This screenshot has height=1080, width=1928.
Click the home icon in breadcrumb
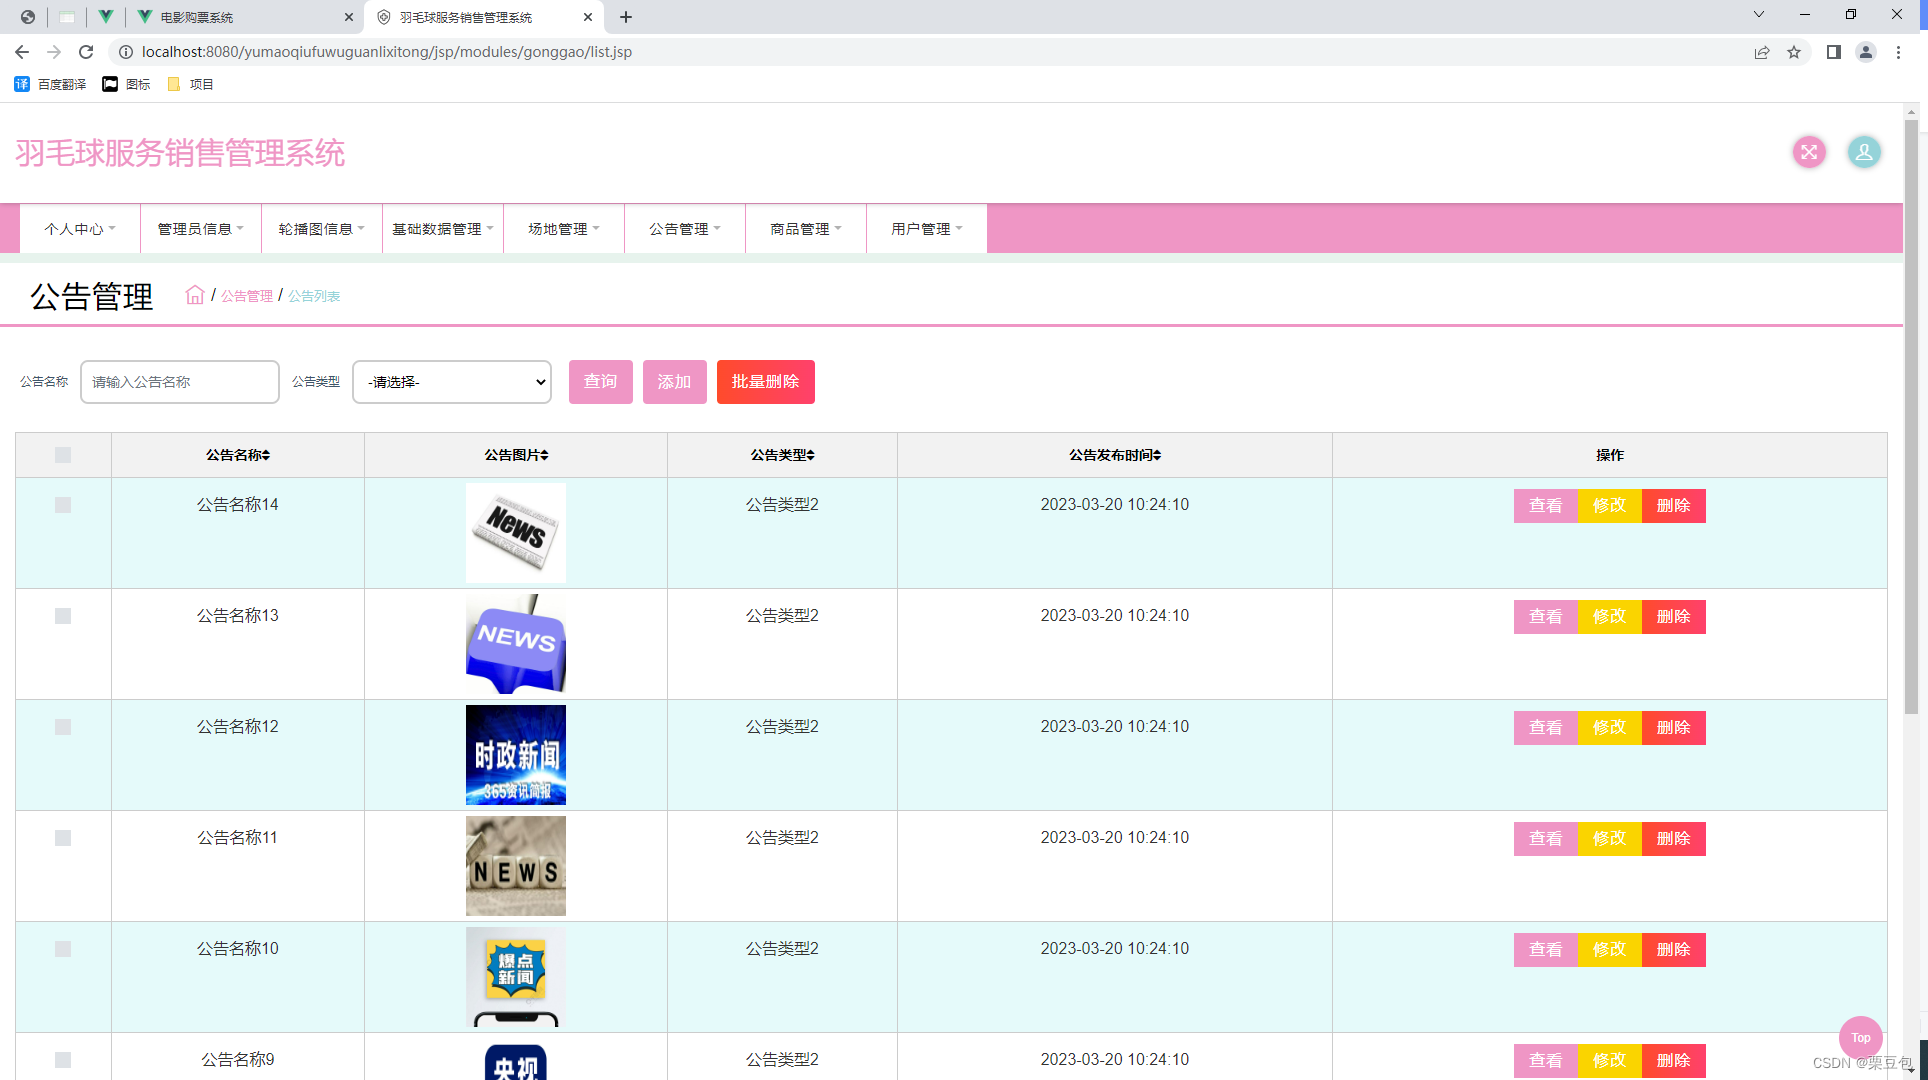pyautogui.click(x=195, y=295)
